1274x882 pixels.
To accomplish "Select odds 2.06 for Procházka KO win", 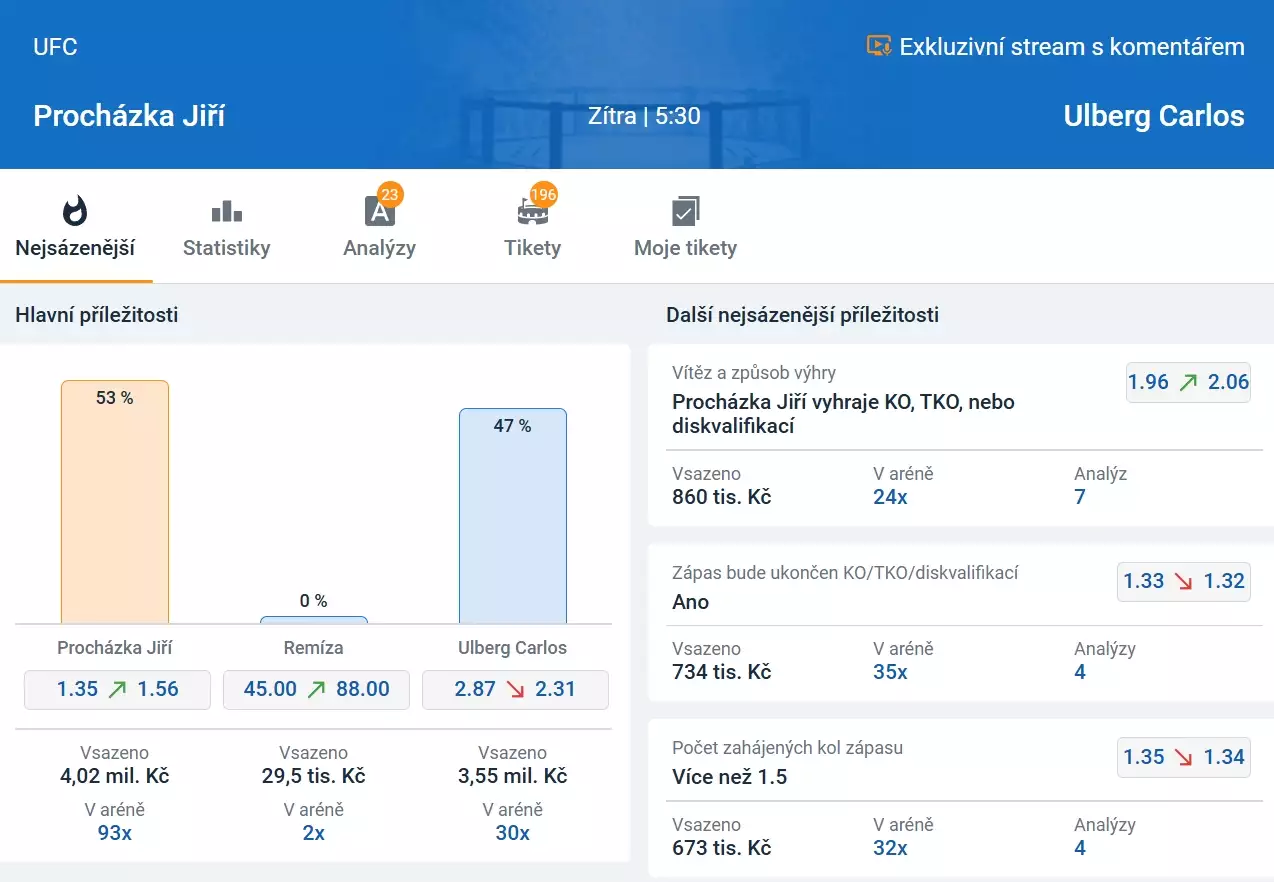I will [x=1188, y=382].
